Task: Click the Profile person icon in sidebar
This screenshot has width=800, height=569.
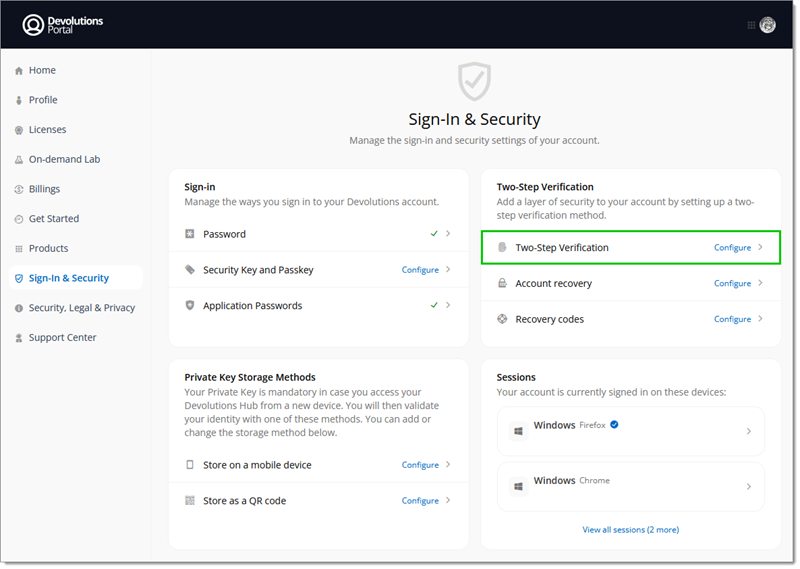Action: (x=19, y=101)
